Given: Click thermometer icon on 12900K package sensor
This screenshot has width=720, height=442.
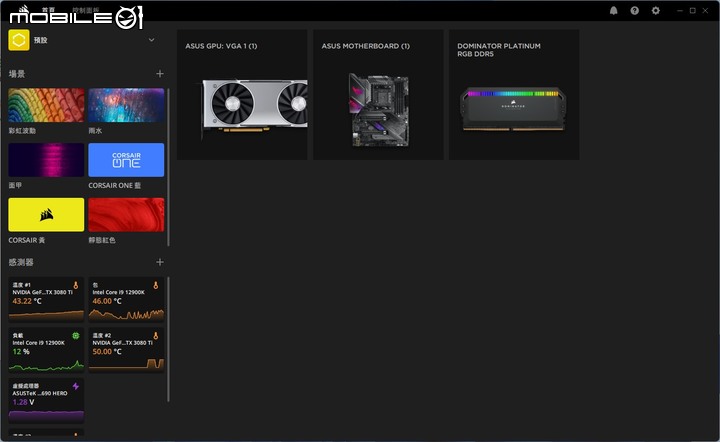Looking at the screenshot, I should coord(156,285).
